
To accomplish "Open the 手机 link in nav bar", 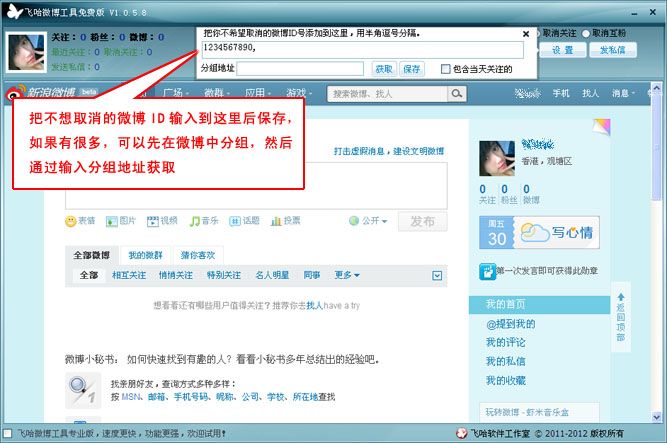I will [x=561, y=93].
